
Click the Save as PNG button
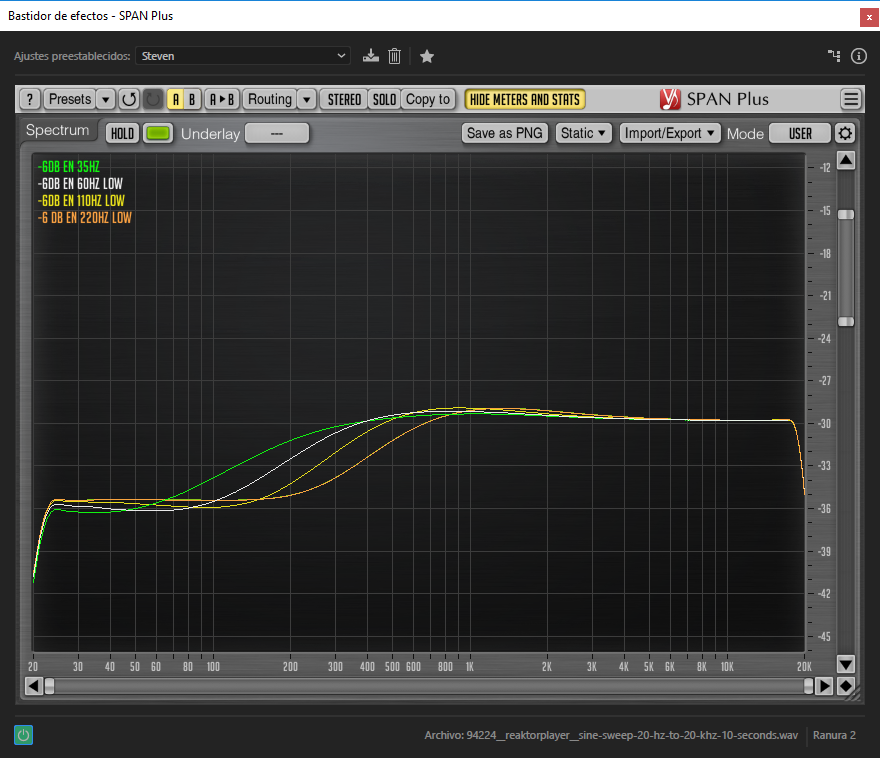click(505, 133)
